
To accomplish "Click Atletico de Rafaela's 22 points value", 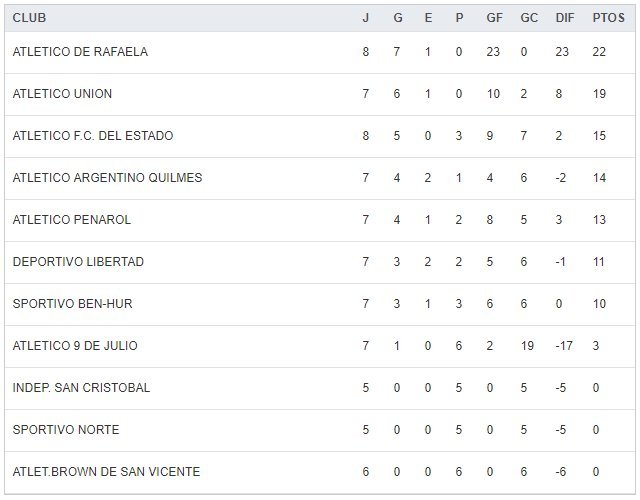I will 601,52.
